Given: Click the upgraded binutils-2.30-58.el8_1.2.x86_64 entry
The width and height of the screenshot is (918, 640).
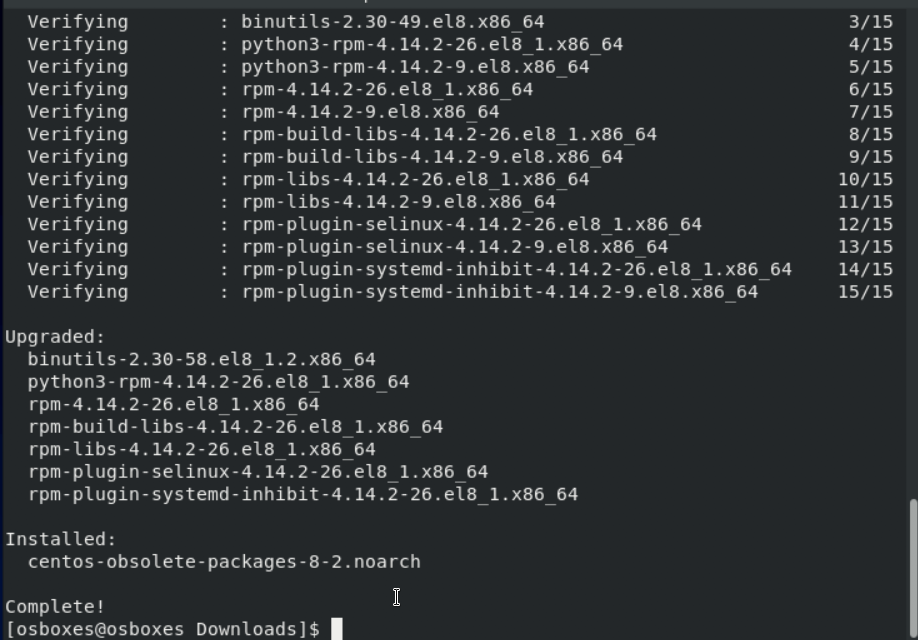Looking at the screenshot, I should click(202, 359).
